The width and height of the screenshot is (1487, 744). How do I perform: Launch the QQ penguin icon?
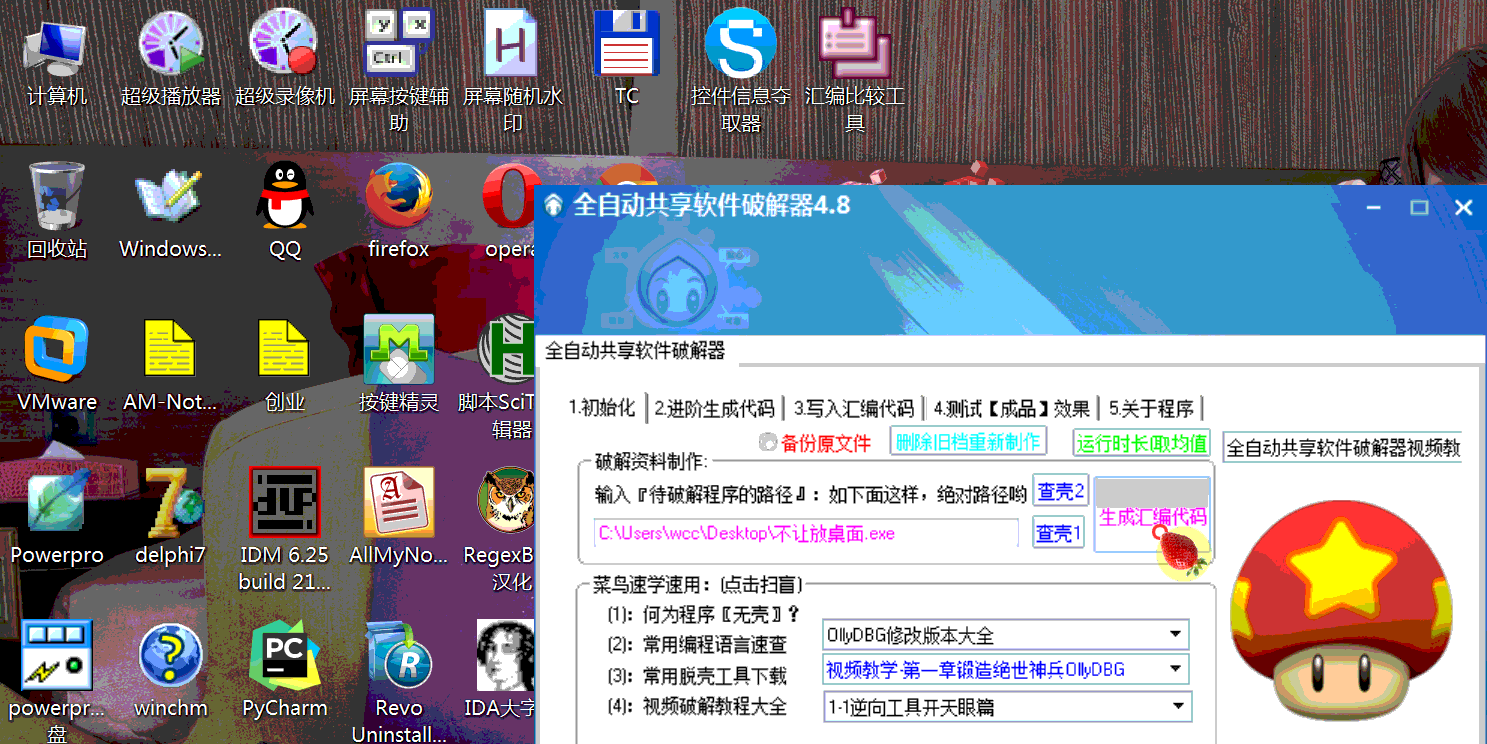click(x=285, y=212)
